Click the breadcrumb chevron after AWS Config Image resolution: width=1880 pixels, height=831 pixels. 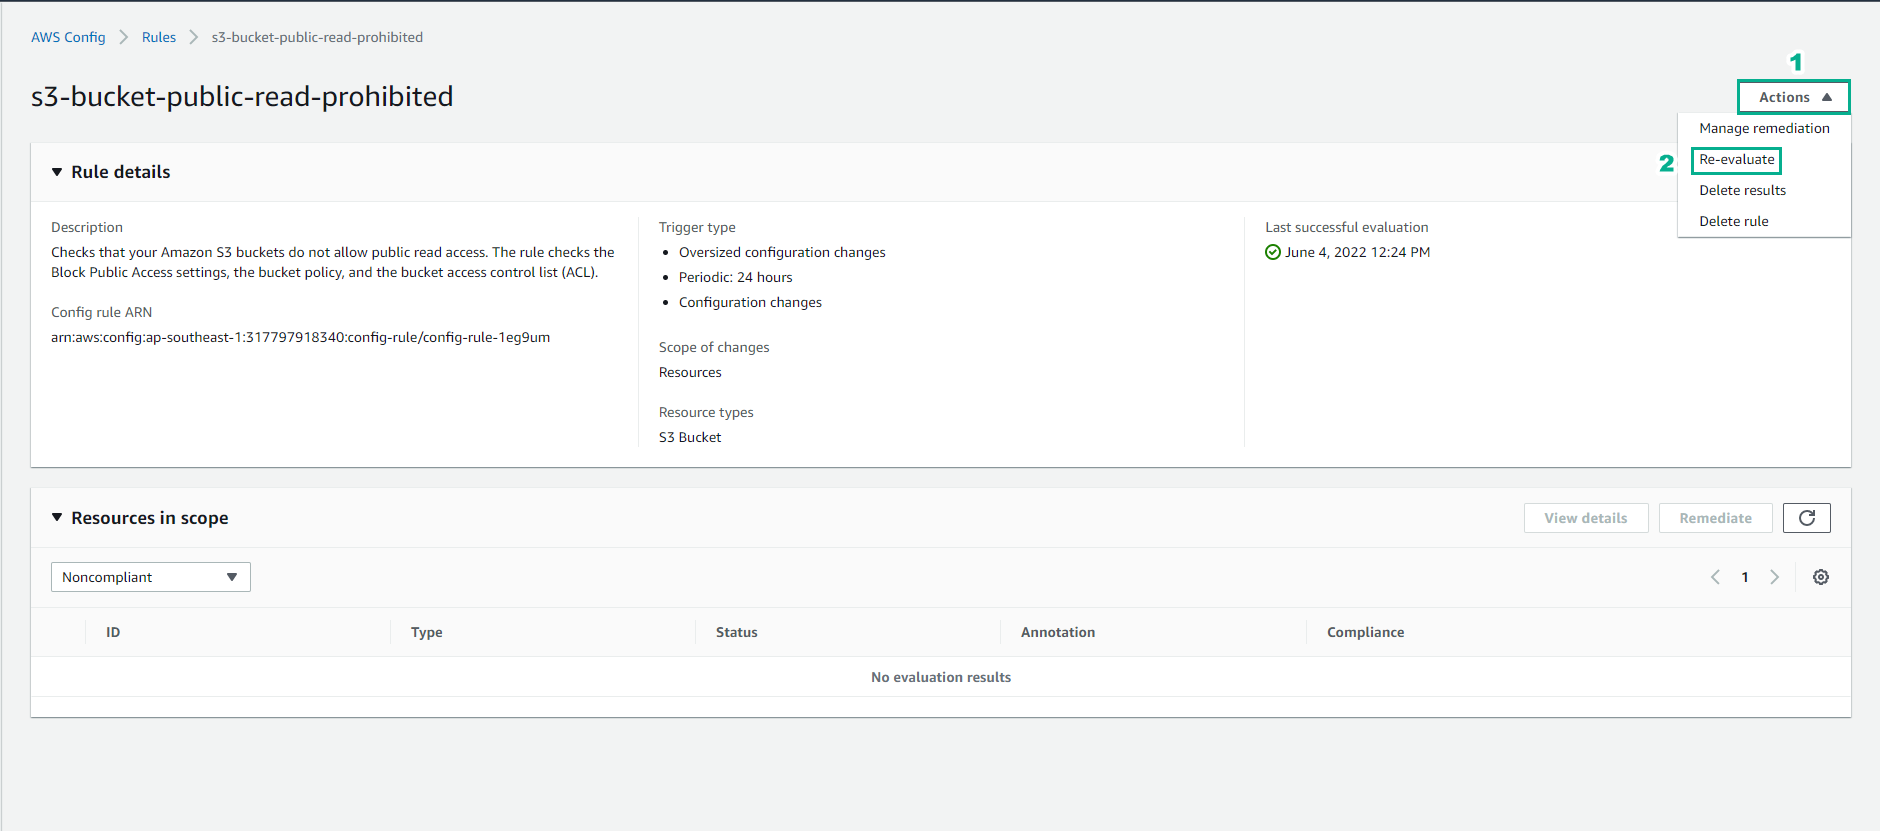pos(124,37)
